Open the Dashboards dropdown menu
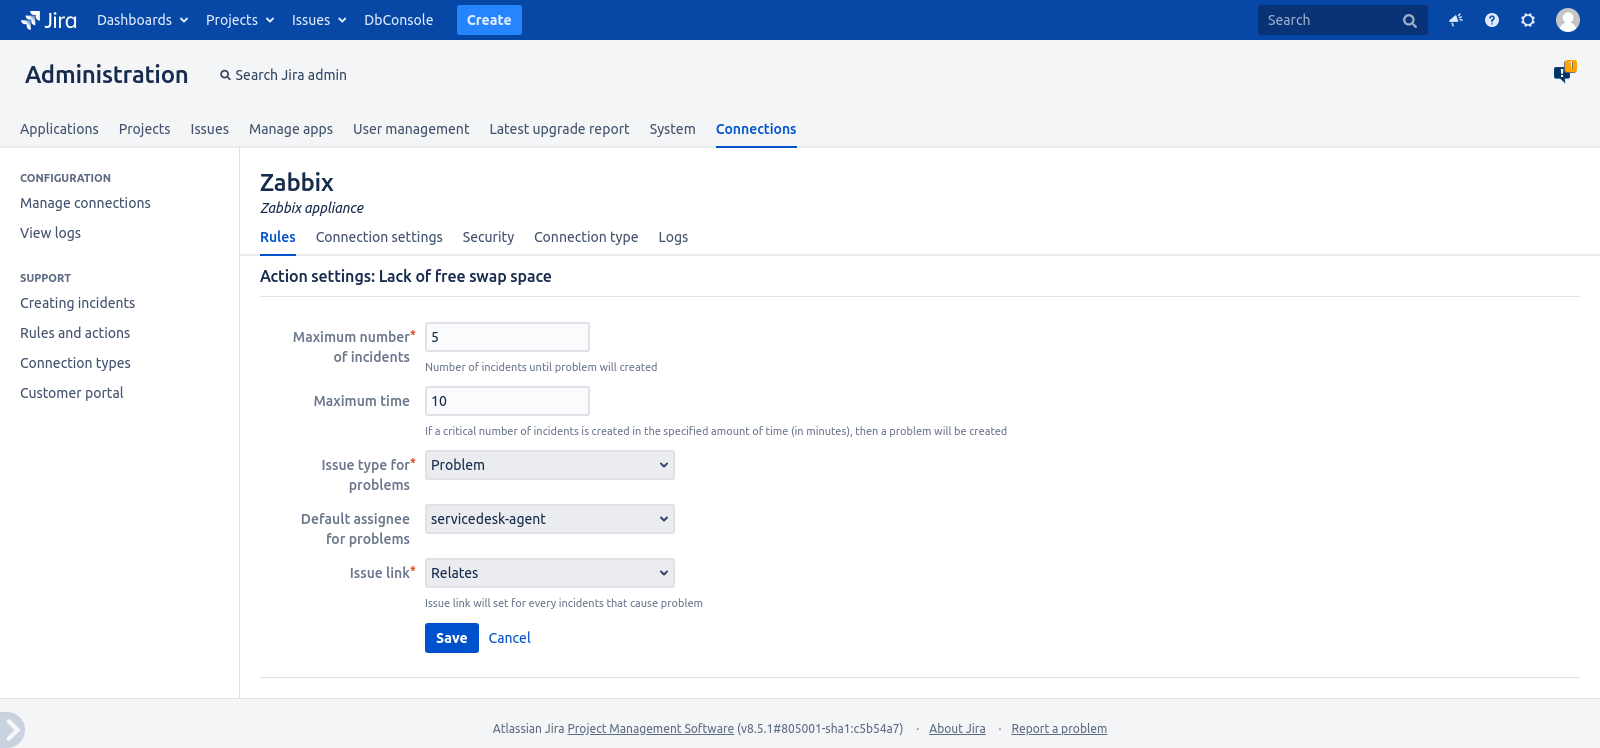The height and width of the screenshot is (748, 1600). (x=143, y=20)
